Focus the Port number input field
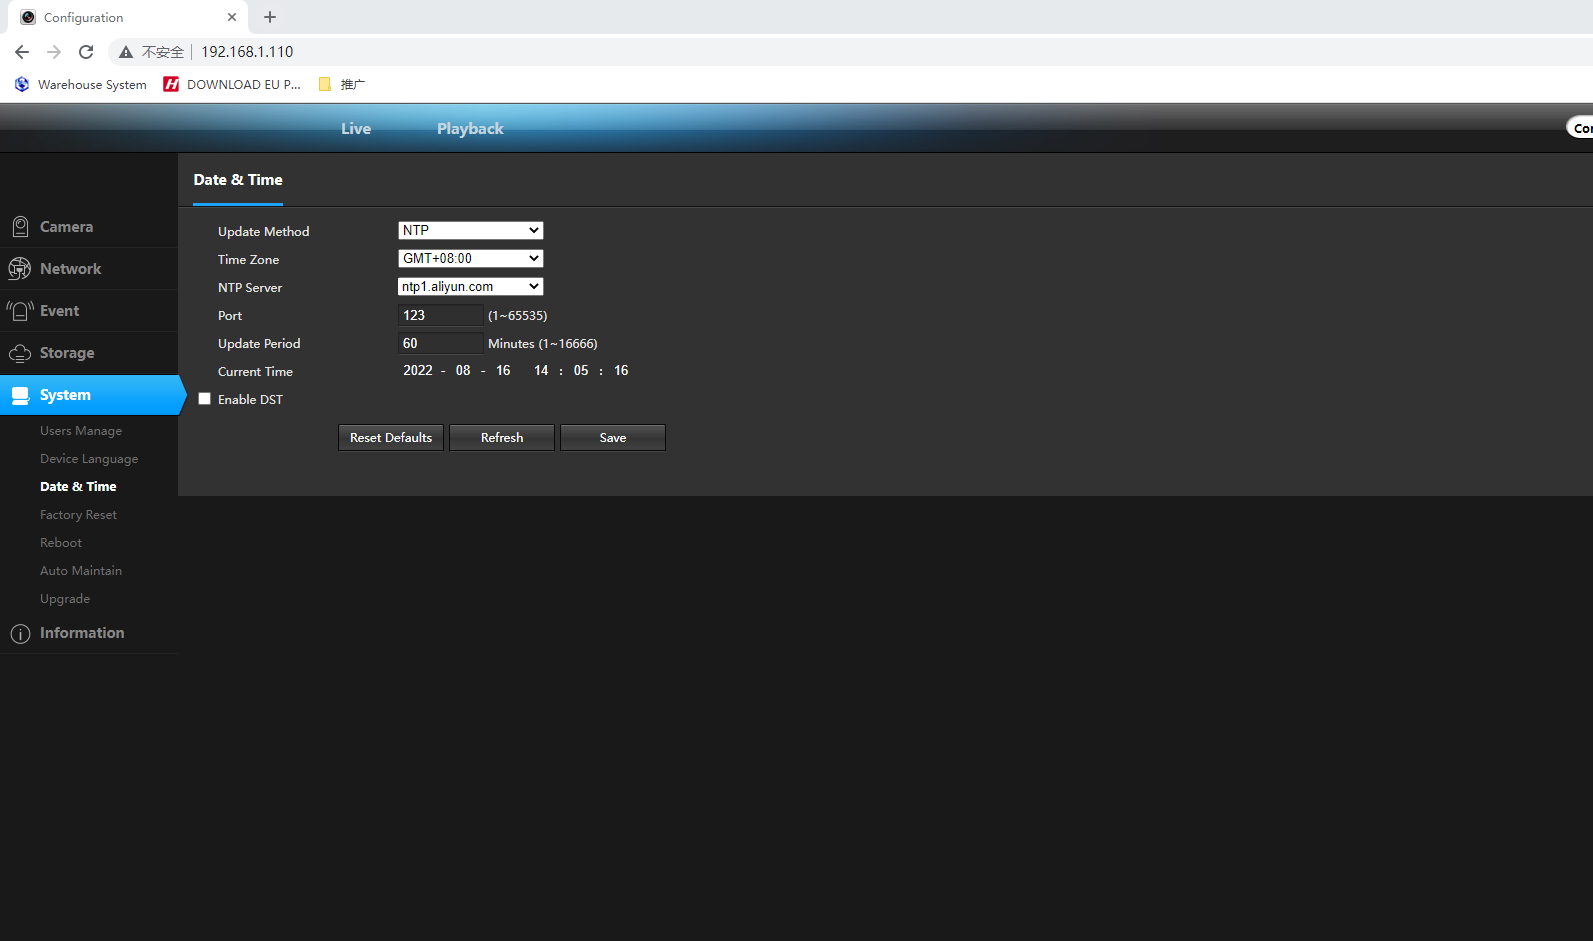 pos(440,316)
